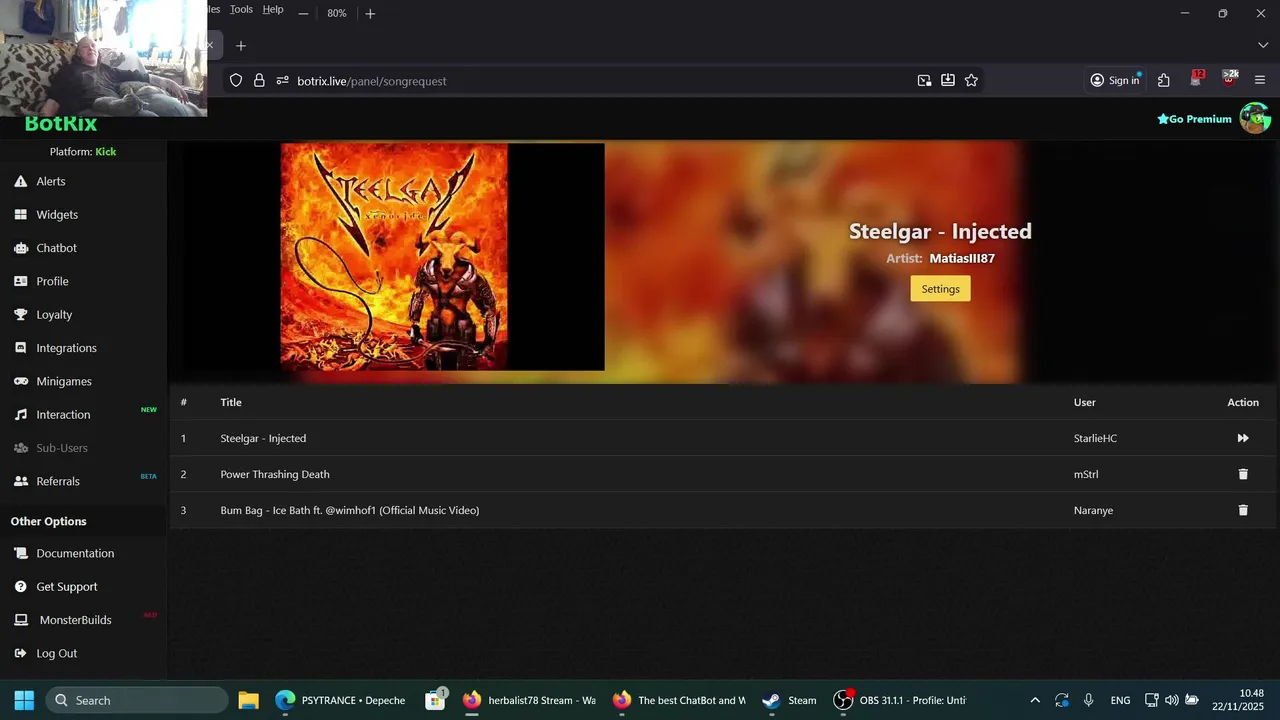Click the Steelgar album cover thumbnail
This screenshot has width=1280, height=720.
(x=394, y=257)
